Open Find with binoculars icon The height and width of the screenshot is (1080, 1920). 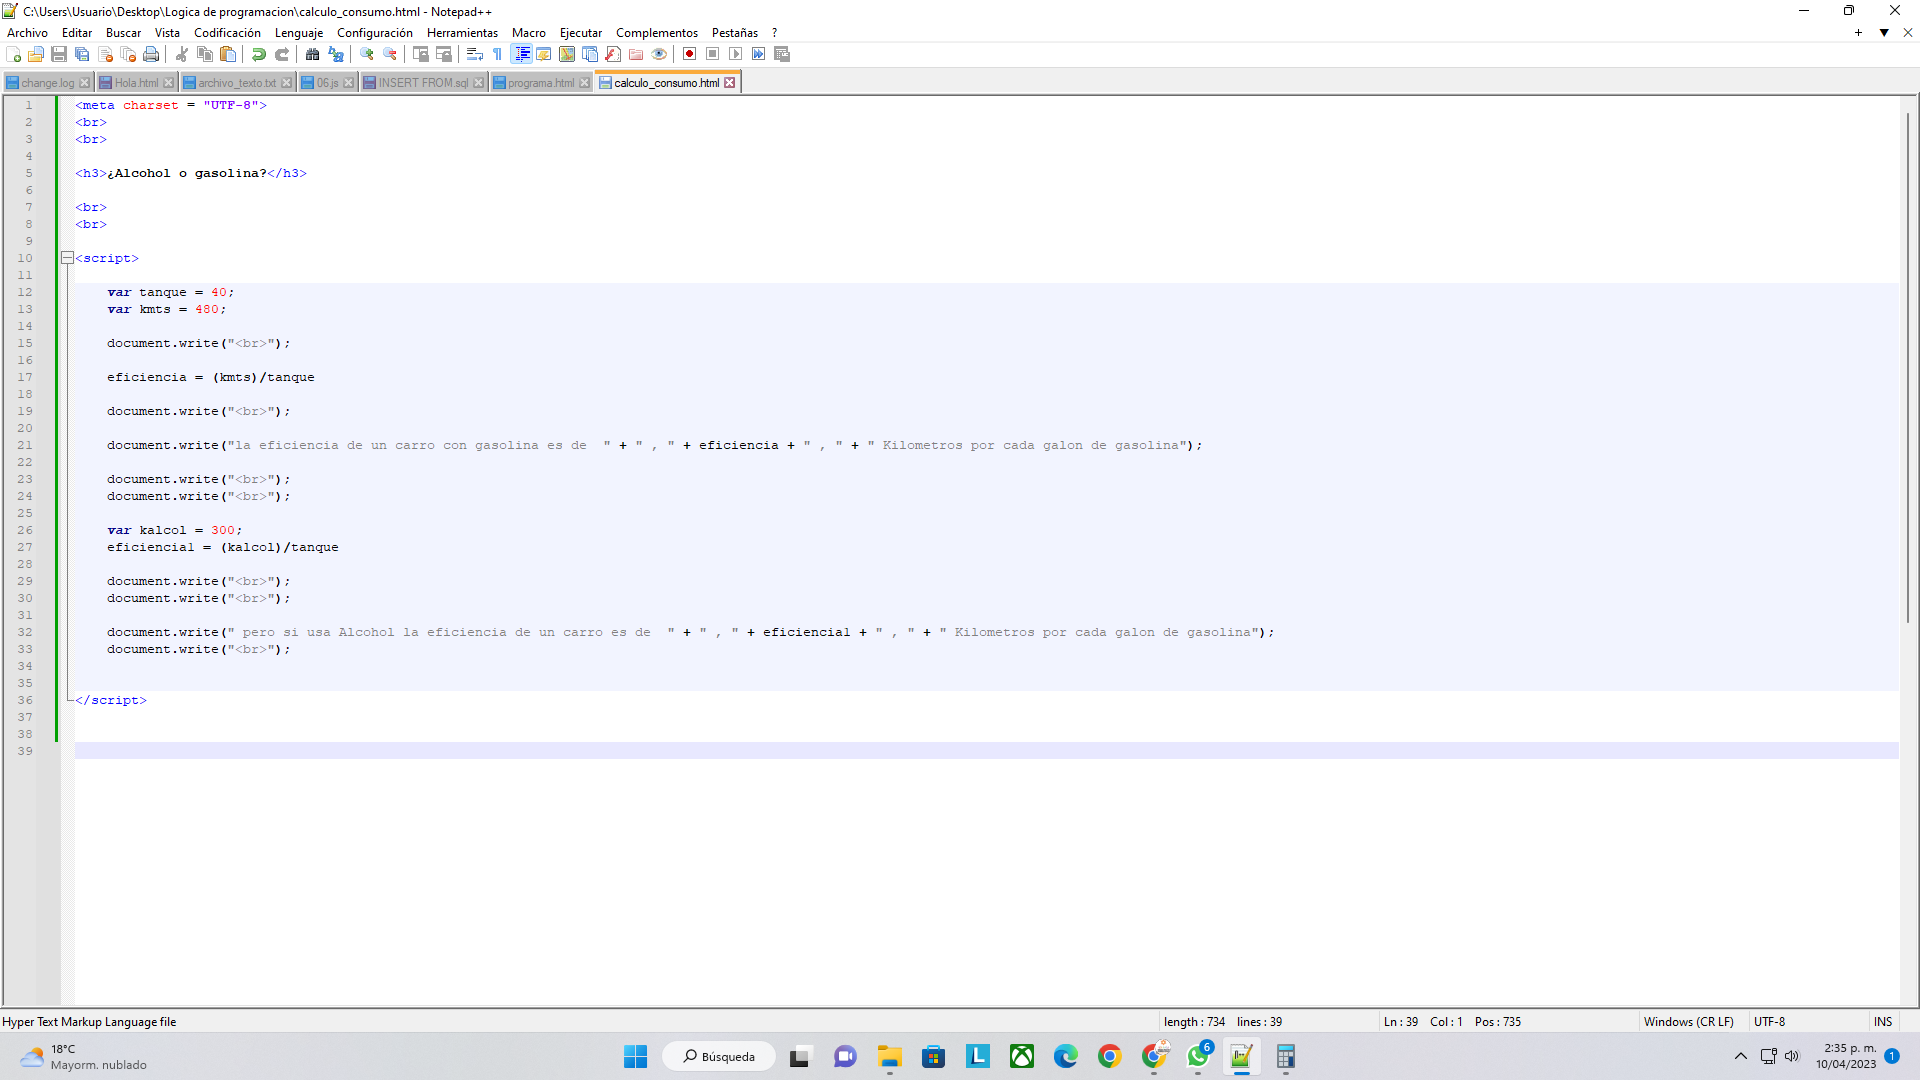[x=313, y=54]
